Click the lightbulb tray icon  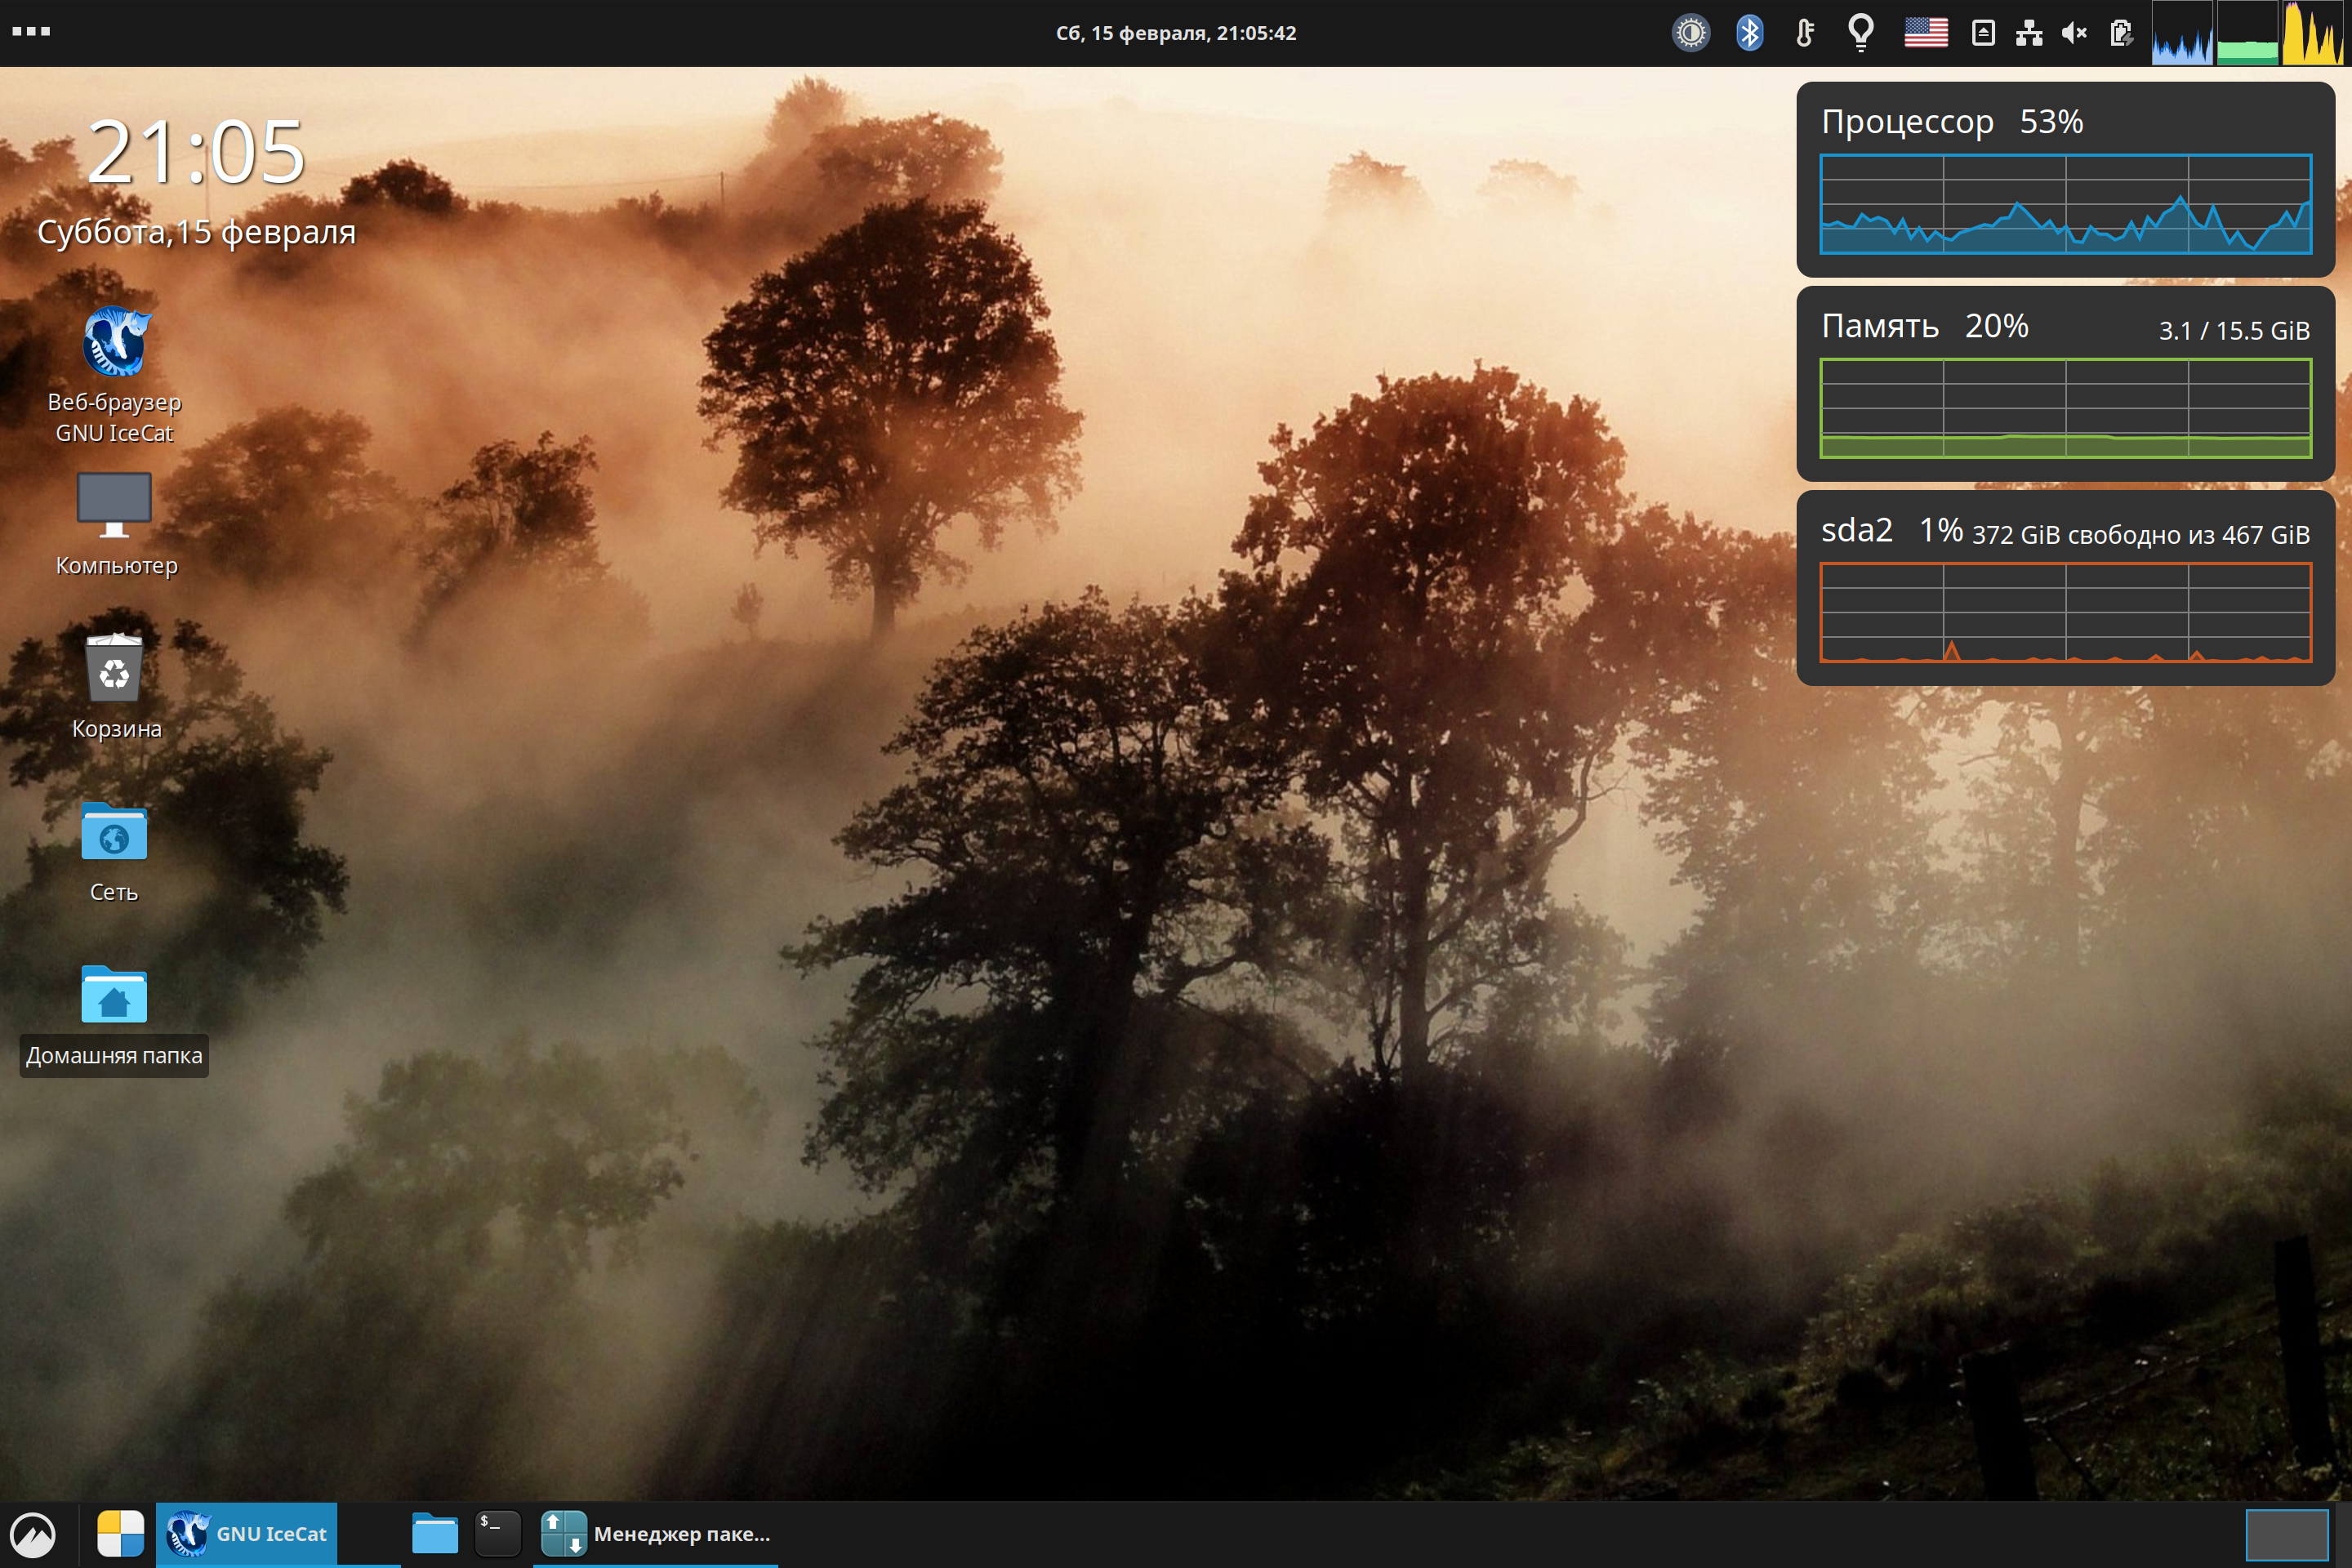click(x=1860, y=33)
